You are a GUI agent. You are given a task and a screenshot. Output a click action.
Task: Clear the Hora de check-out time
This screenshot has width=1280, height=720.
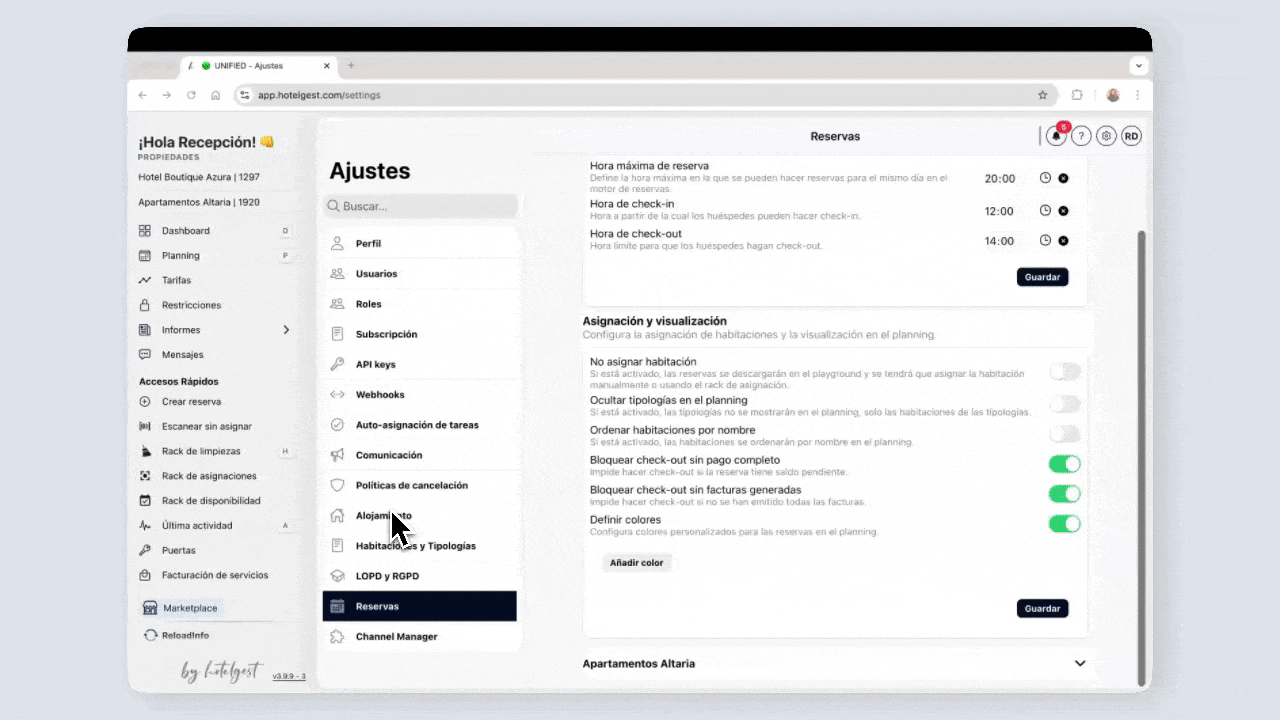[x=1063, y=241]
